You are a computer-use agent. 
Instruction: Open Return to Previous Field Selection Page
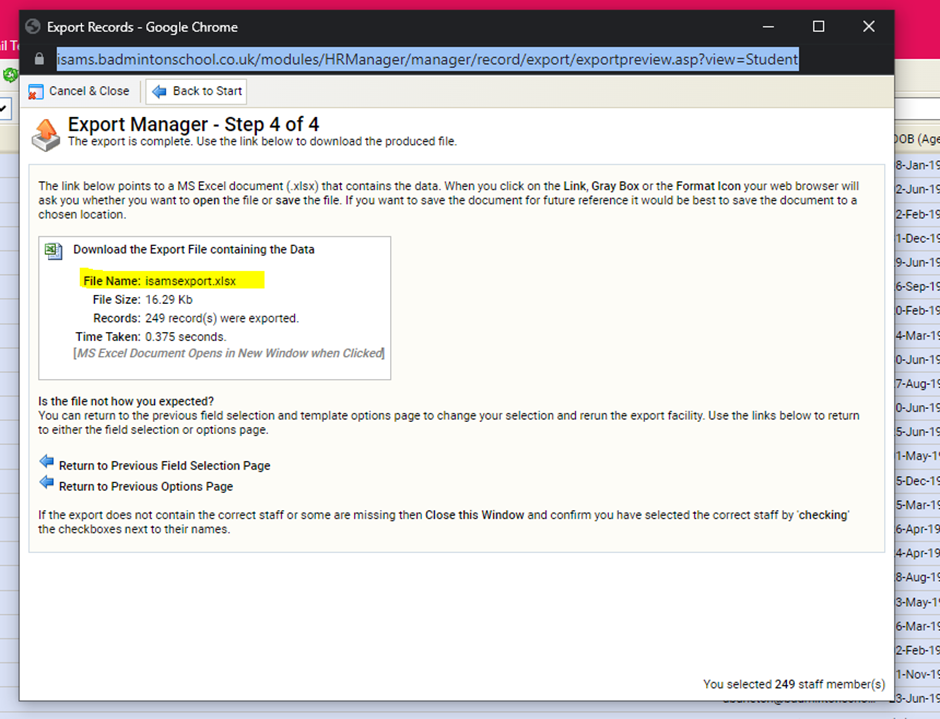pyautogui.click(x=164, y=466)
